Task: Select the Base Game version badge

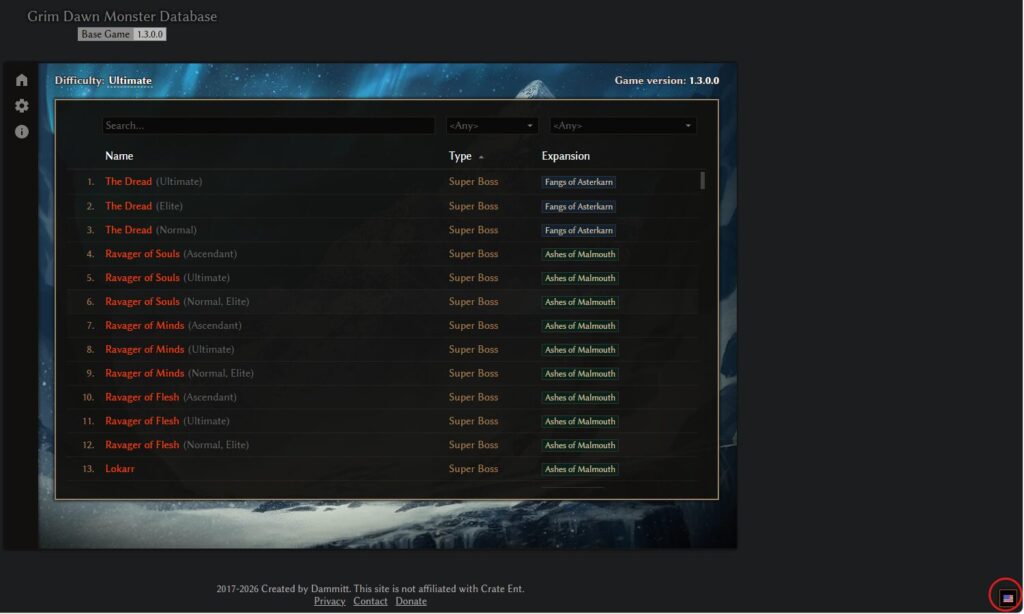Action: click(105, 34)
